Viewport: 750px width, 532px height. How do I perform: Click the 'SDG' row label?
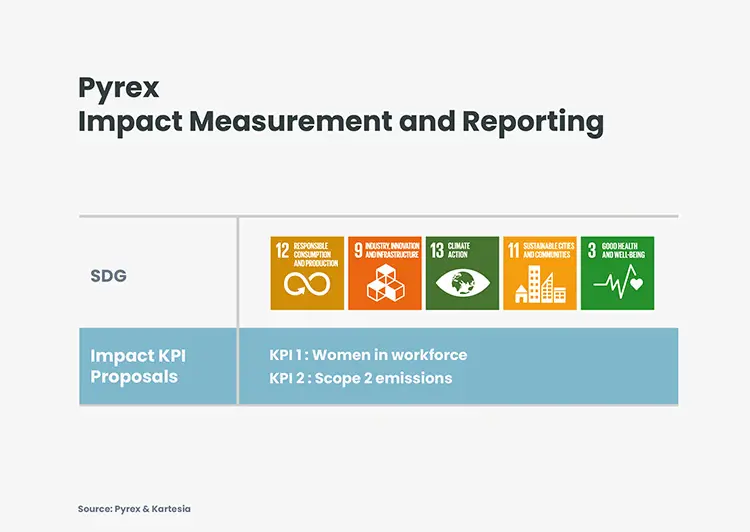tap(109, 276)
